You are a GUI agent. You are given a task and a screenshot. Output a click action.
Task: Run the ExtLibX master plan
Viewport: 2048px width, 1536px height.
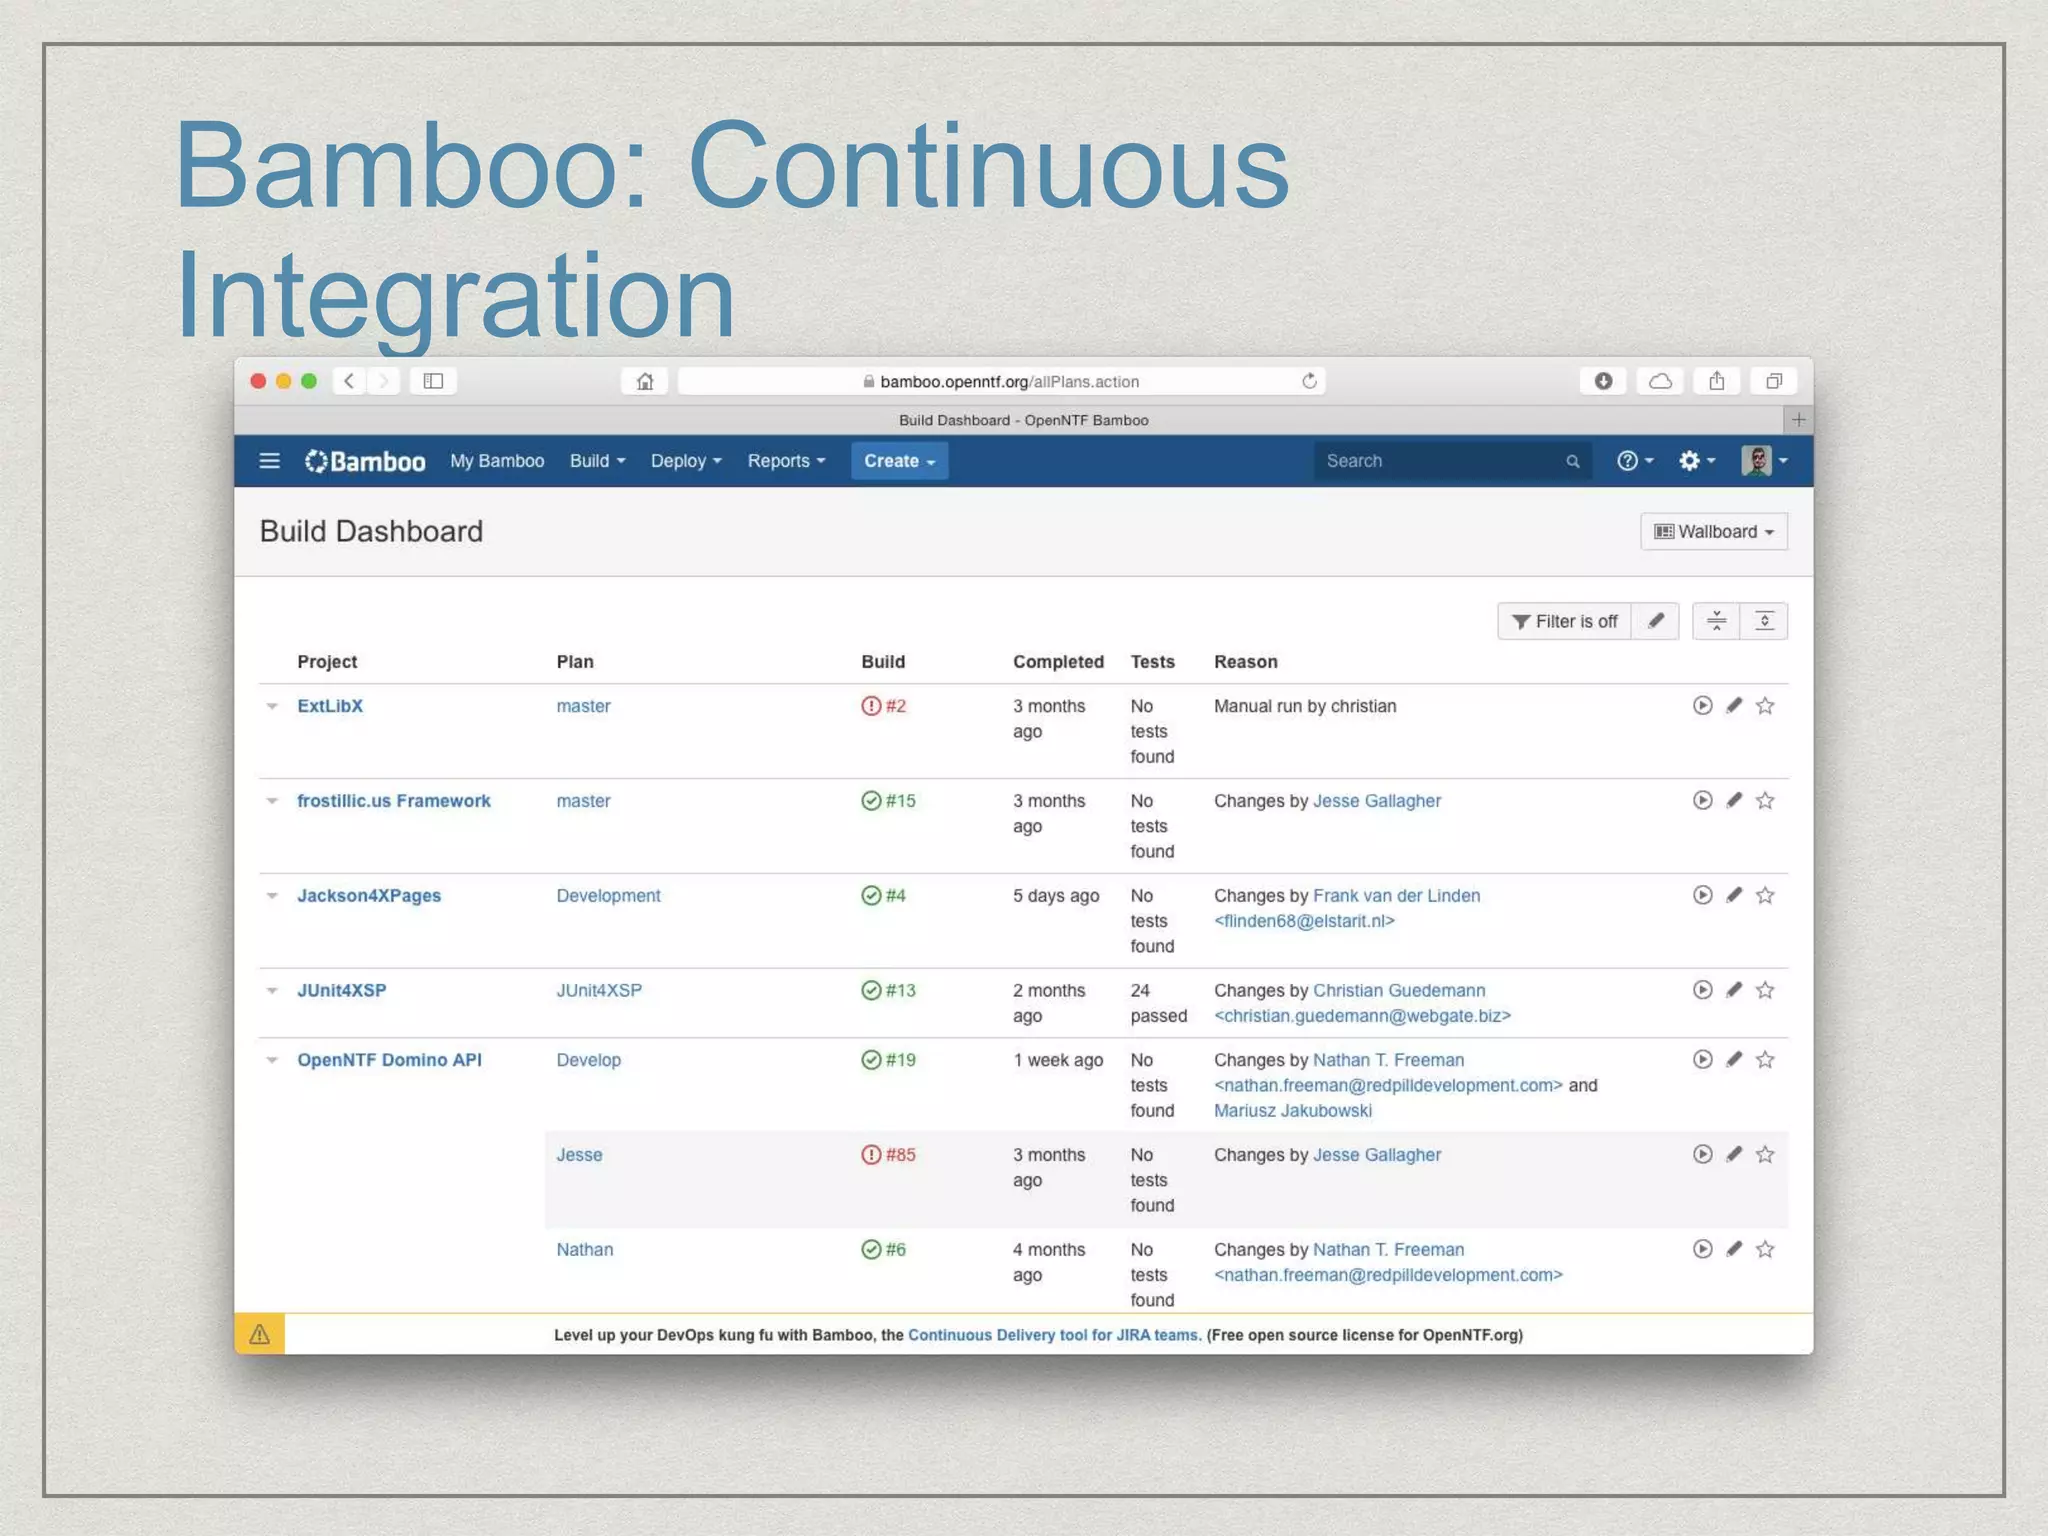(1702, 705)
